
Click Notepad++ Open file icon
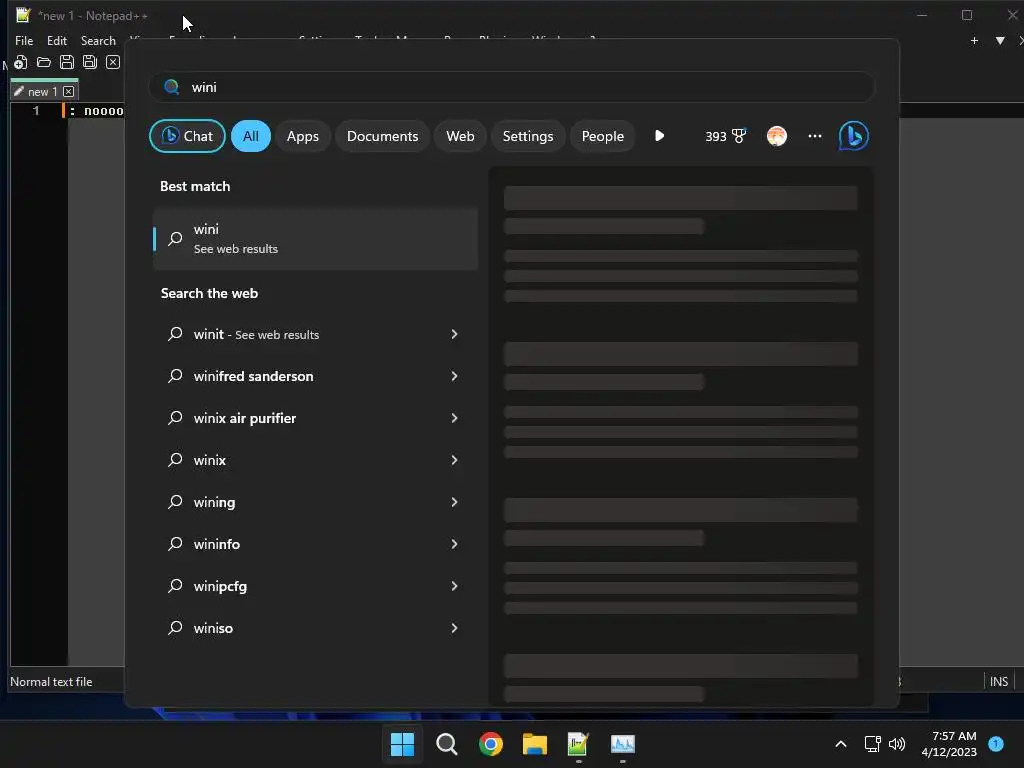tap(44, 62)
